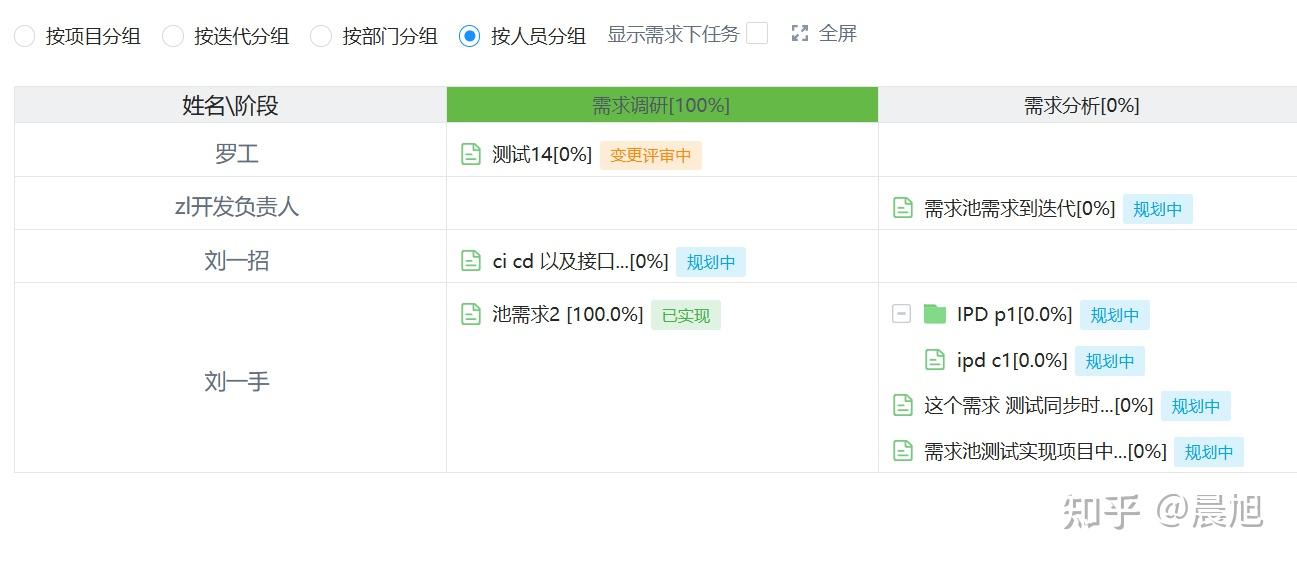Select the 按项目分组 radio button
Screen dimensions: 1297x563
(x=26, y=36)
